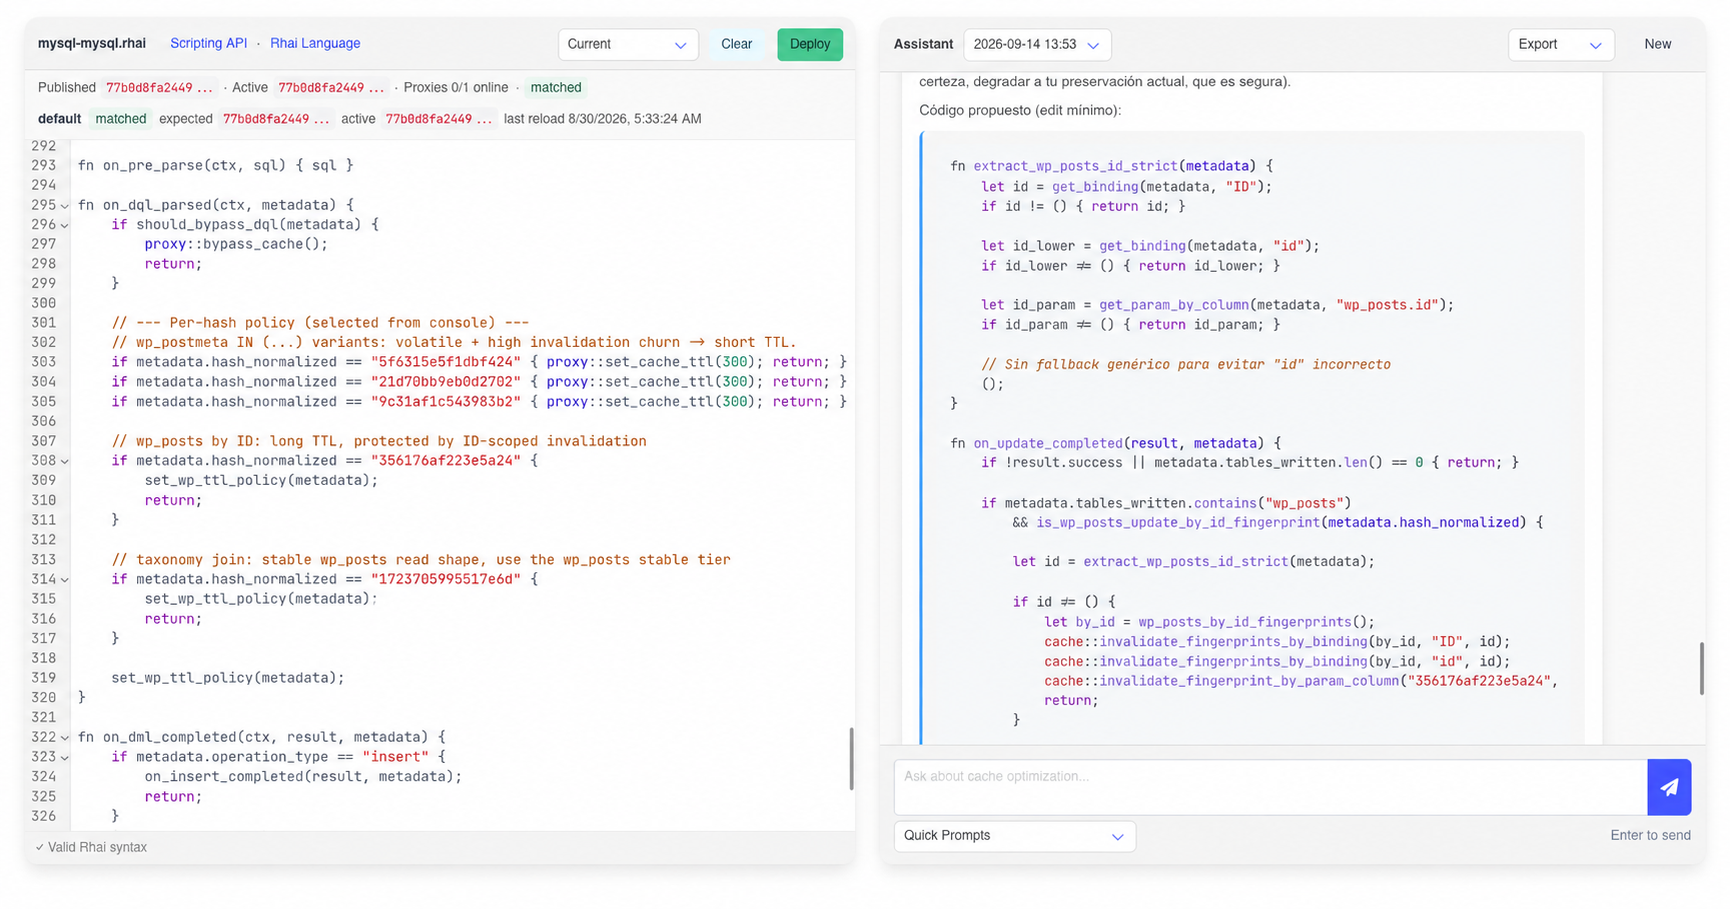The height and width of the screenshot is (909, 1730).
Task: Click the wp_posts by ID comment line 307
Action: pyautogui.click(x=379, y=441)
